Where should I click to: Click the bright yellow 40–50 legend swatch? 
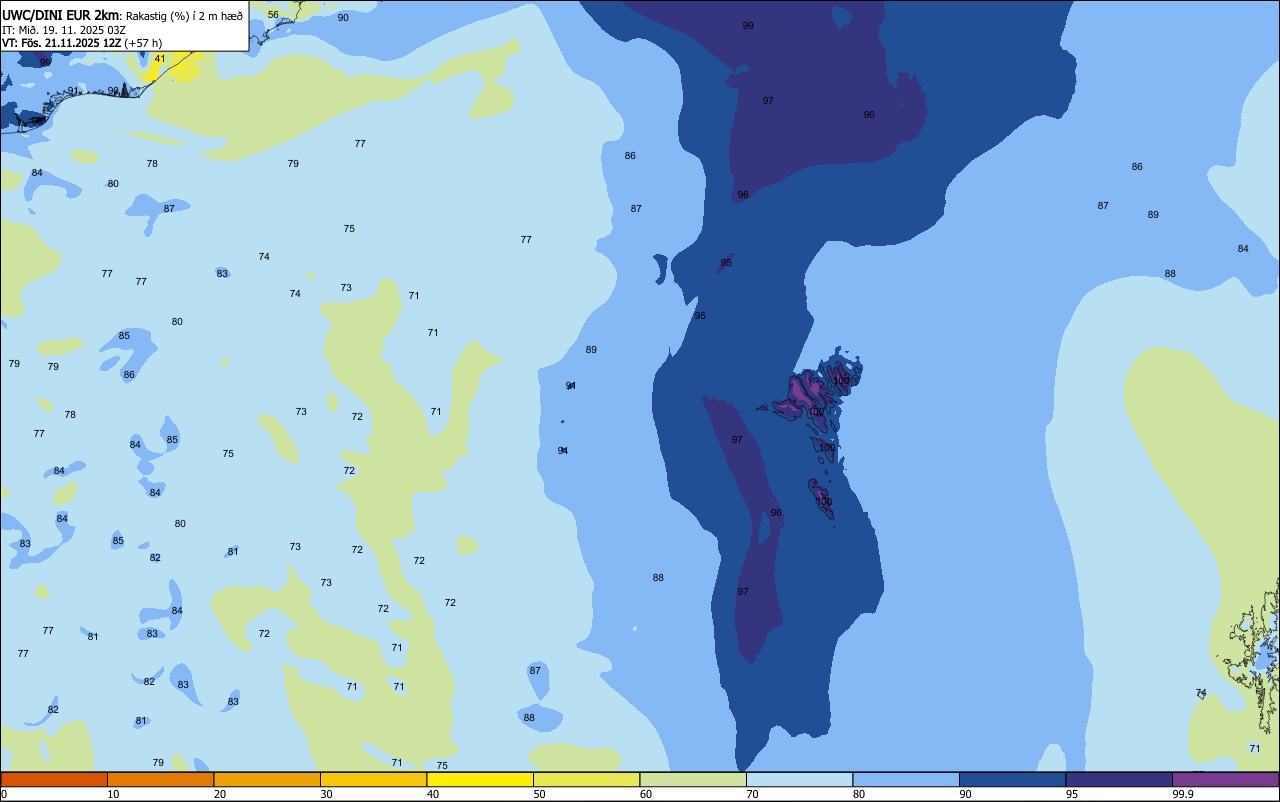tap(480, 779)
